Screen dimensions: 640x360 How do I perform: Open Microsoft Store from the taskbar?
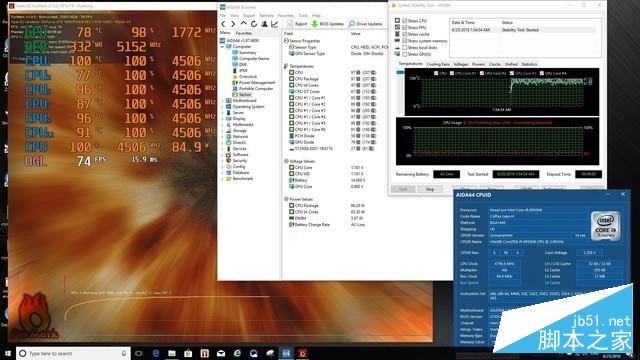(188, 353)
